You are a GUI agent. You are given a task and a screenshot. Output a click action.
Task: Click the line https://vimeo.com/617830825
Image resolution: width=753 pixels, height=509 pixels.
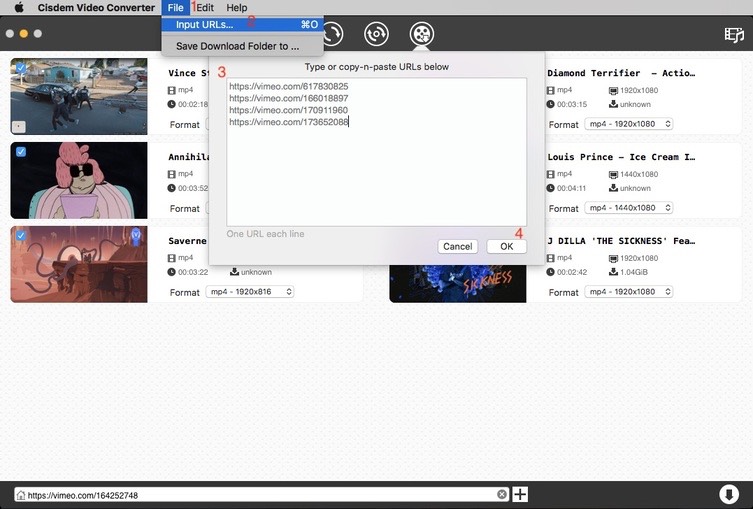pyautogui.click(x=289, y=86)
